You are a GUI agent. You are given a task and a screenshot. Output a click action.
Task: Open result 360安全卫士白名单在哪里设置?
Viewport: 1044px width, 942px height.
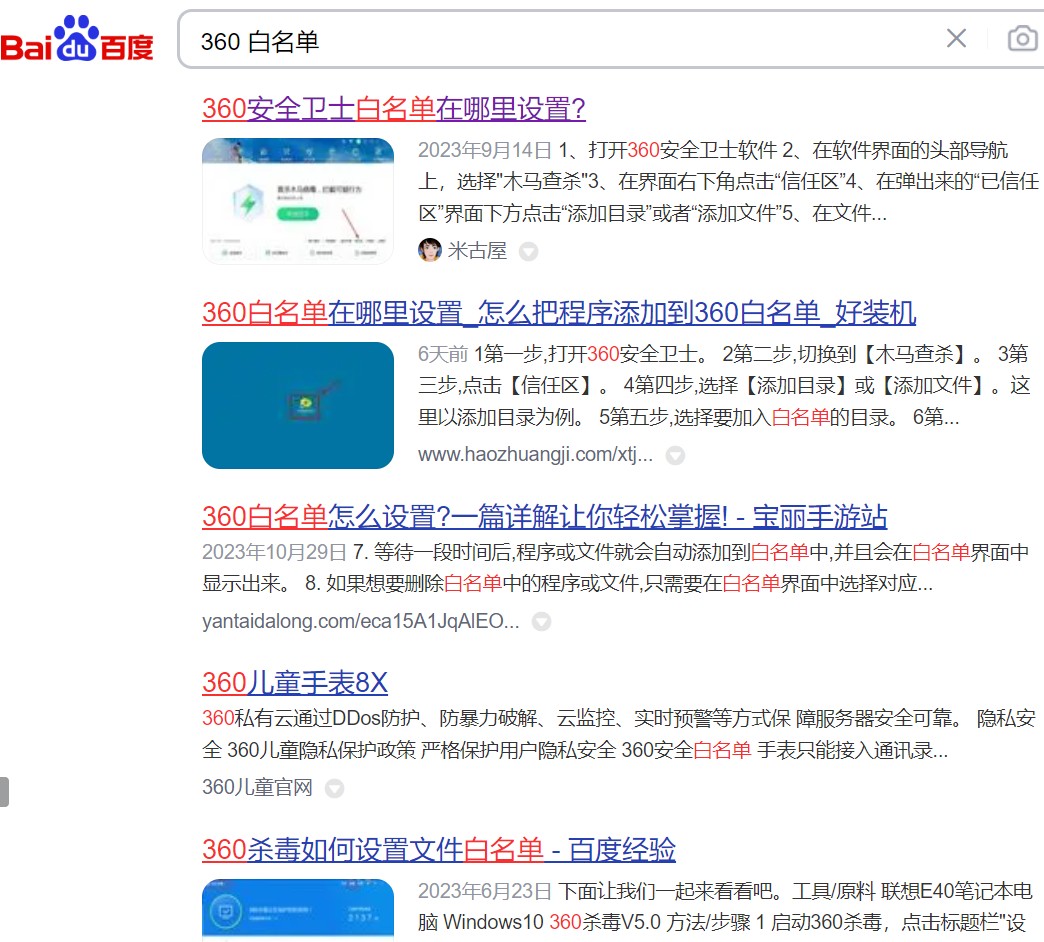click(x=393, y=109)
